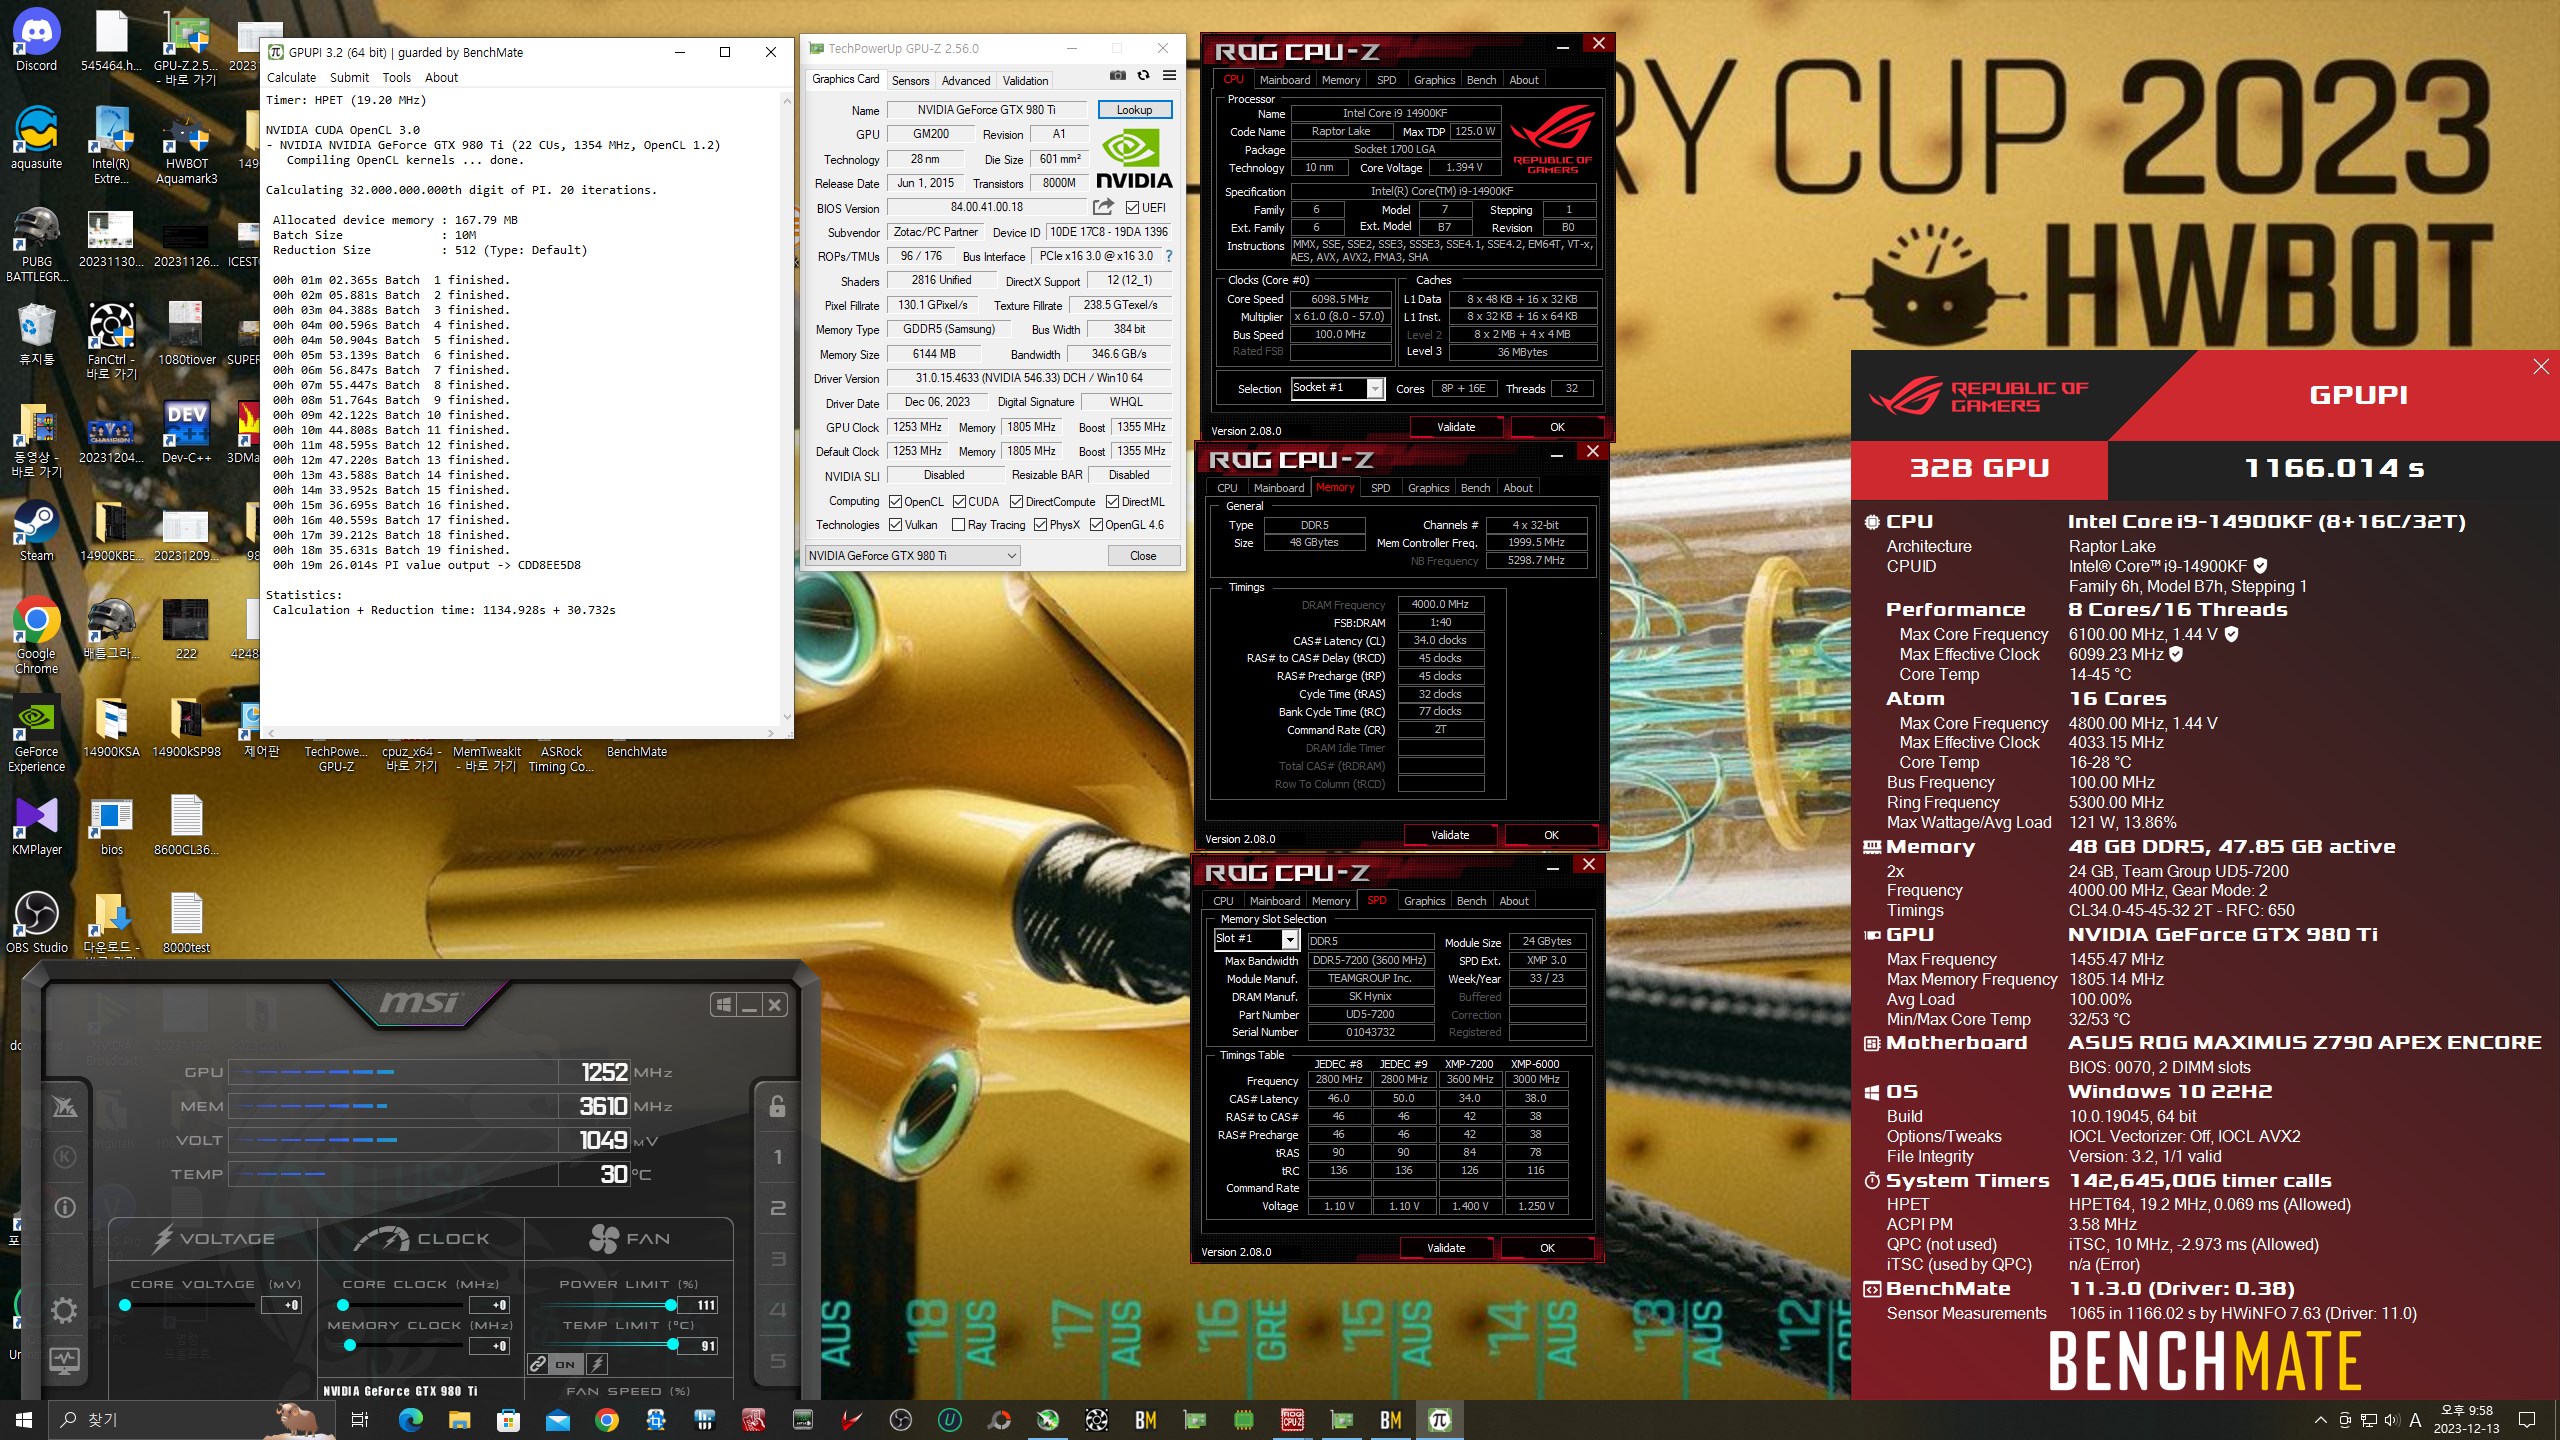Viewport: 2560px width, 1440px height.
Task: Toggle the DirectCompute checkbox in GPU-Z
Action: coord(1016,502)
